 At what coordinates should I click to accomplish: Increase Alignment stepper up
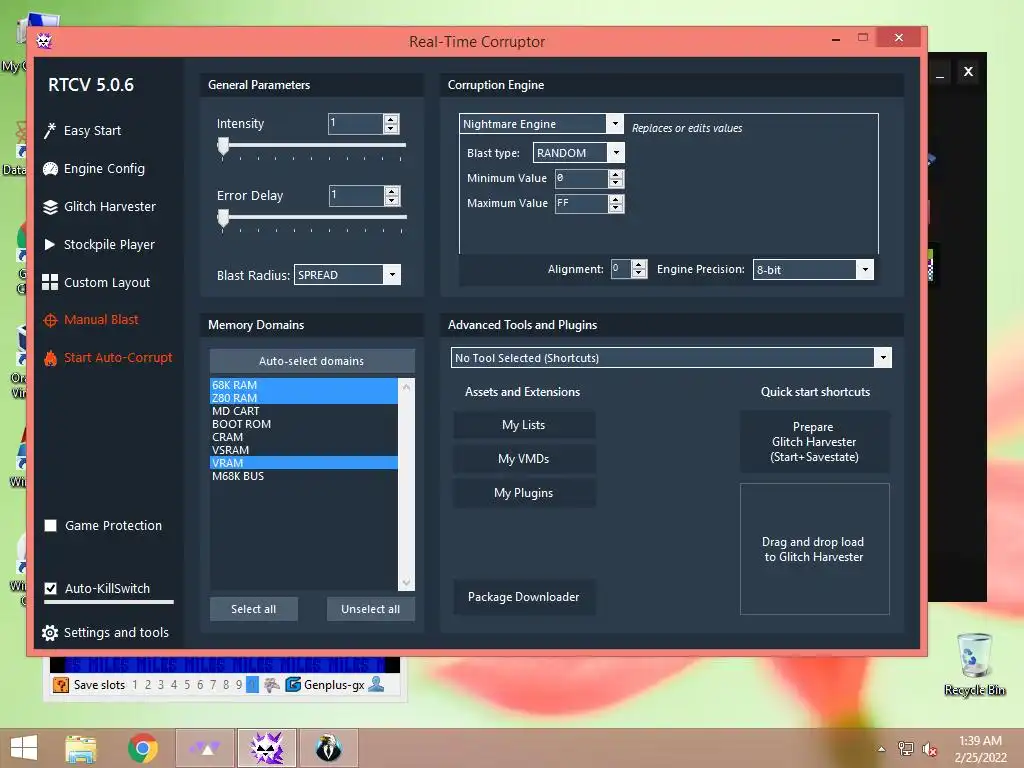point(639,264)
